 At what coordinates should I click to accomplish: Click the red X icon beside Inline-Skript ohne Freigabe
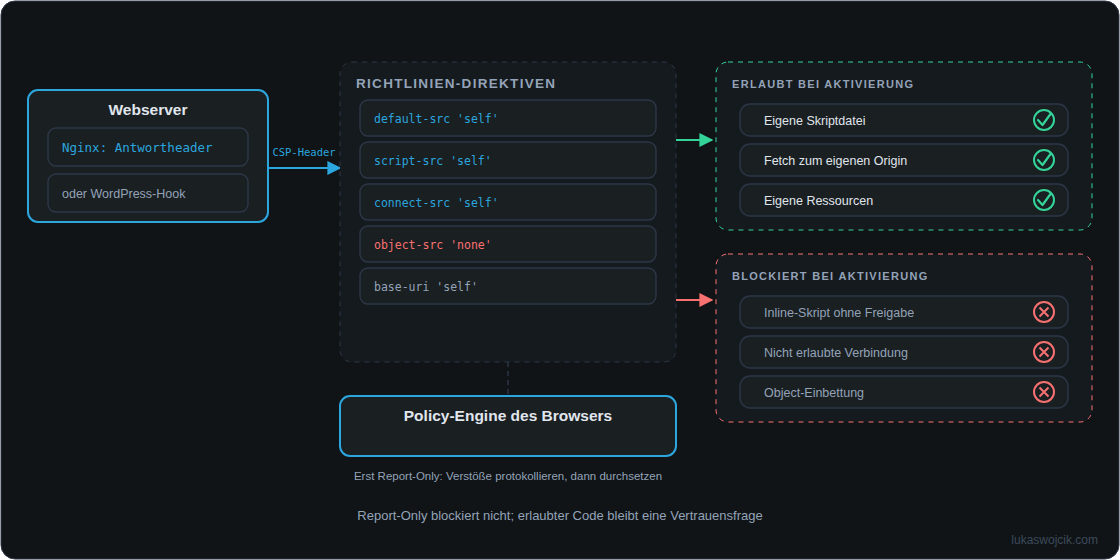pos(1044,312)
